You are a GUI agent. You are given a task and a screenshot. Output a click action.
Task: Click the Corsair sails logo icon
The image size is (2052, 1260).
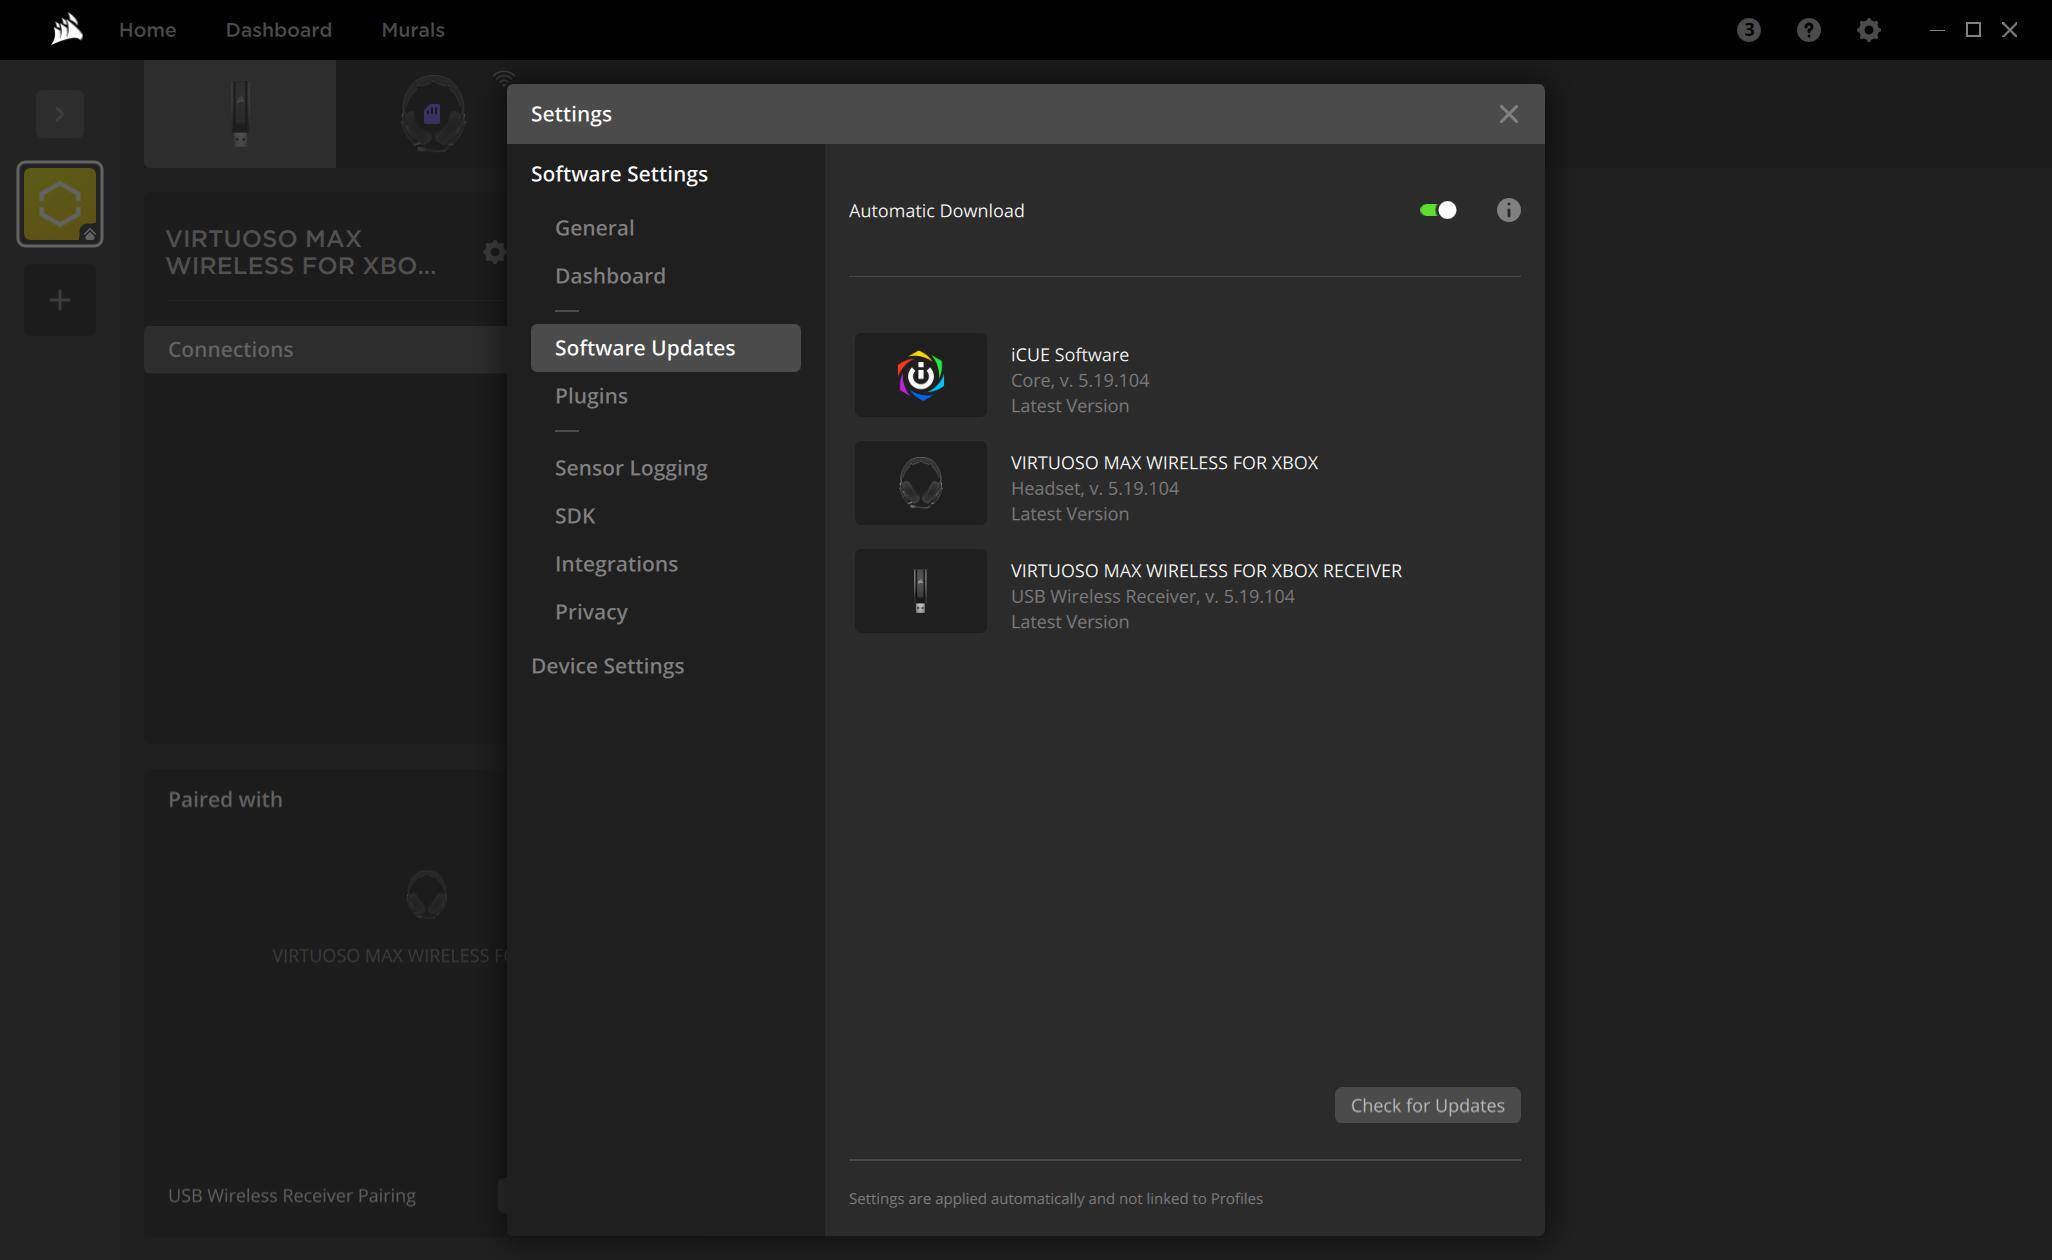point(67,30)
